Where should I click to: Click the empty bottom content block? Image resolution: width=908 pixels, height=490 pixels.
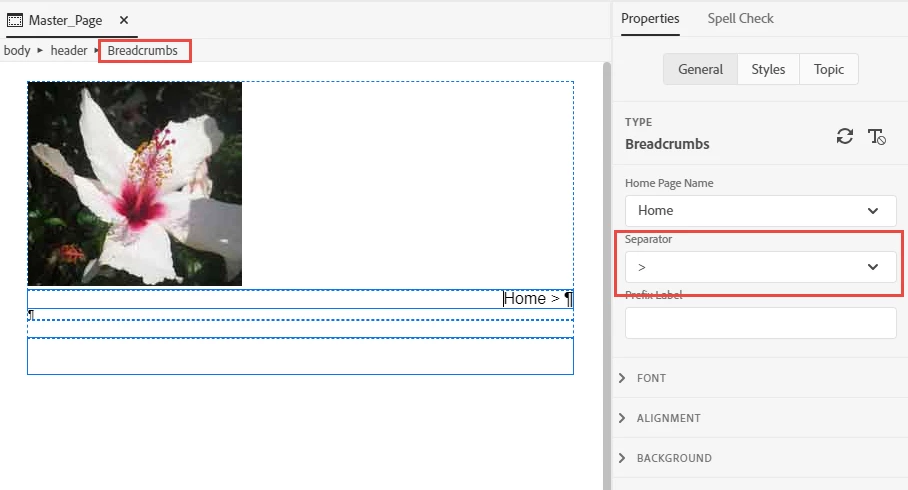(300, 356)
